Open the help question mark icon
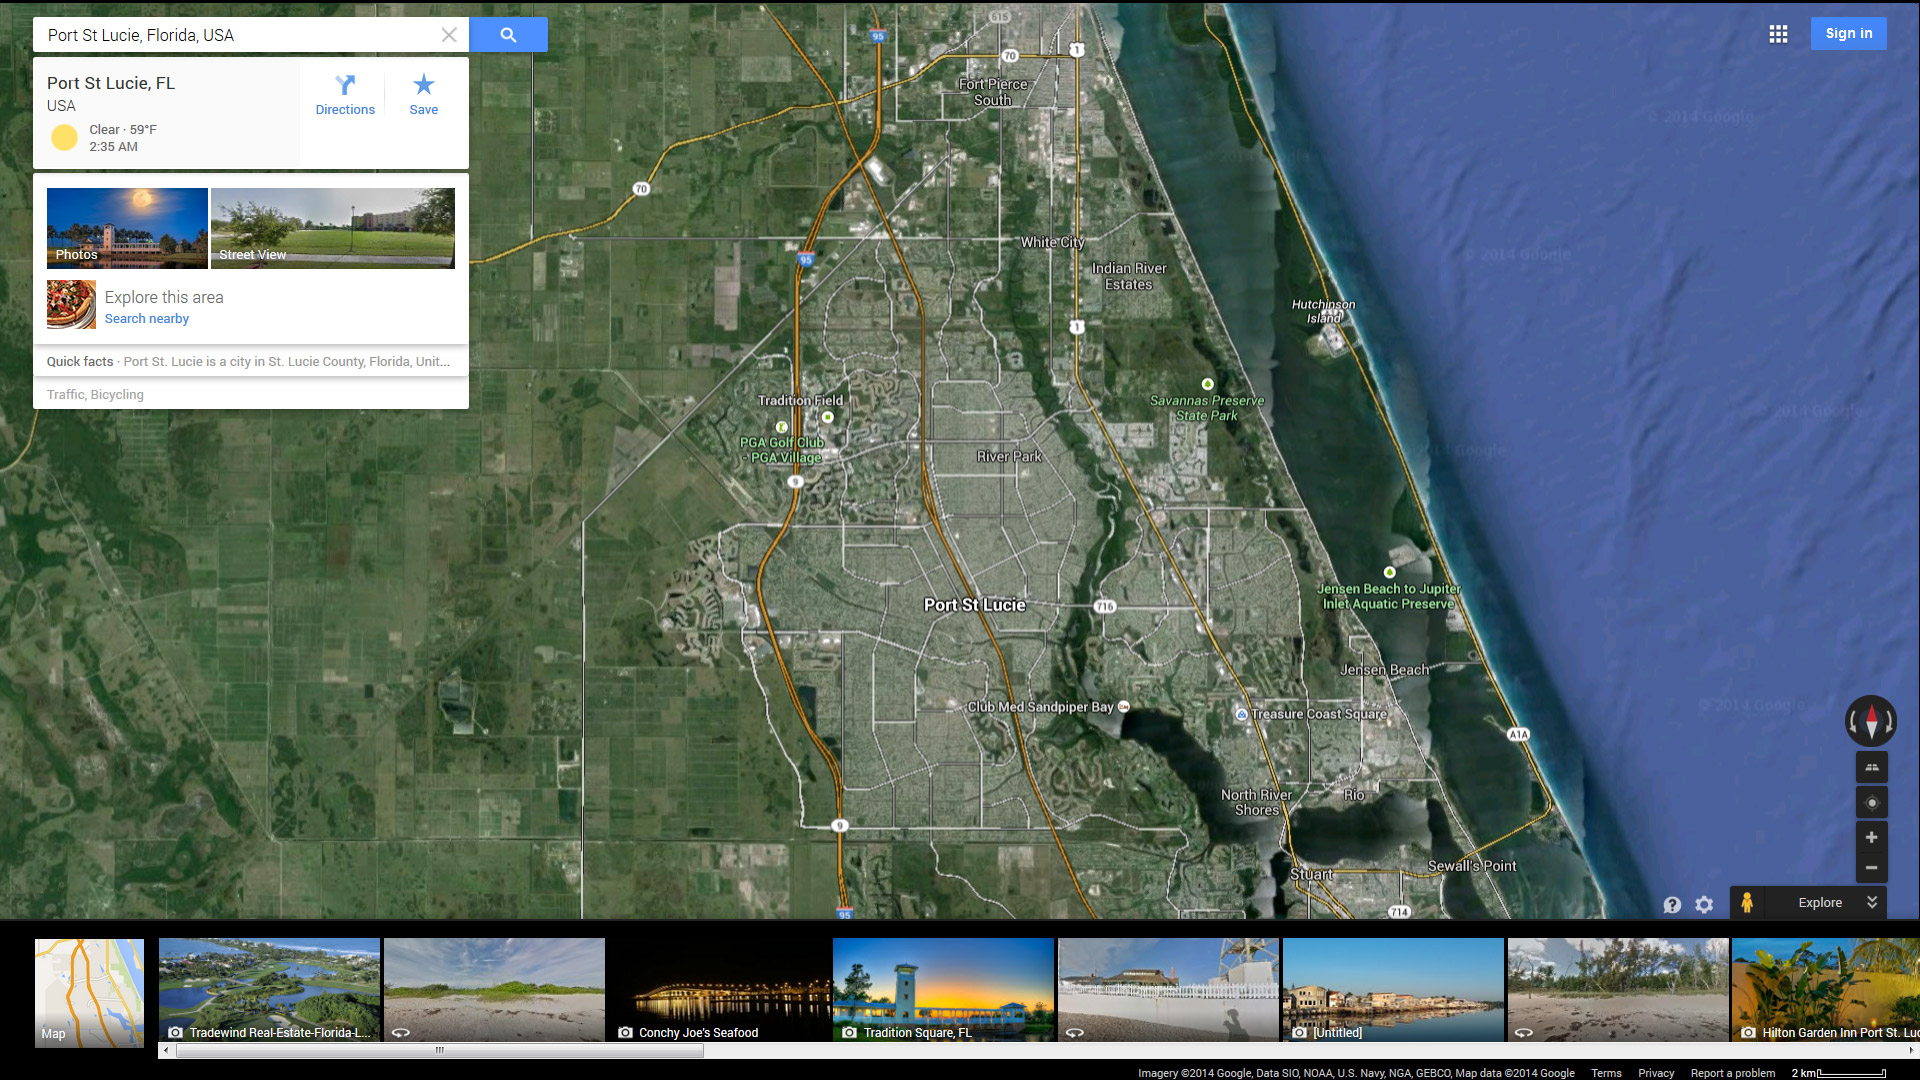Image resolution: width=1920 pixels, height=1080 pixels. [x=1672, y=904]
